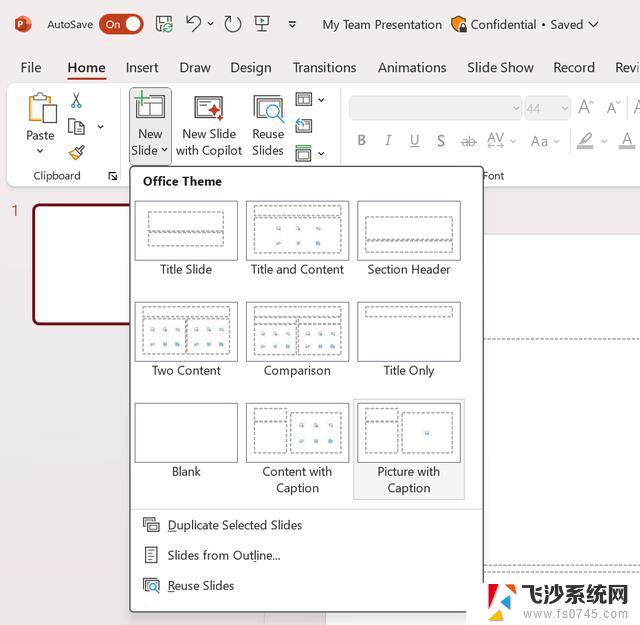Click the New Slide icon
The height and width of the screenshot is (625, 640).
(149, 107)
